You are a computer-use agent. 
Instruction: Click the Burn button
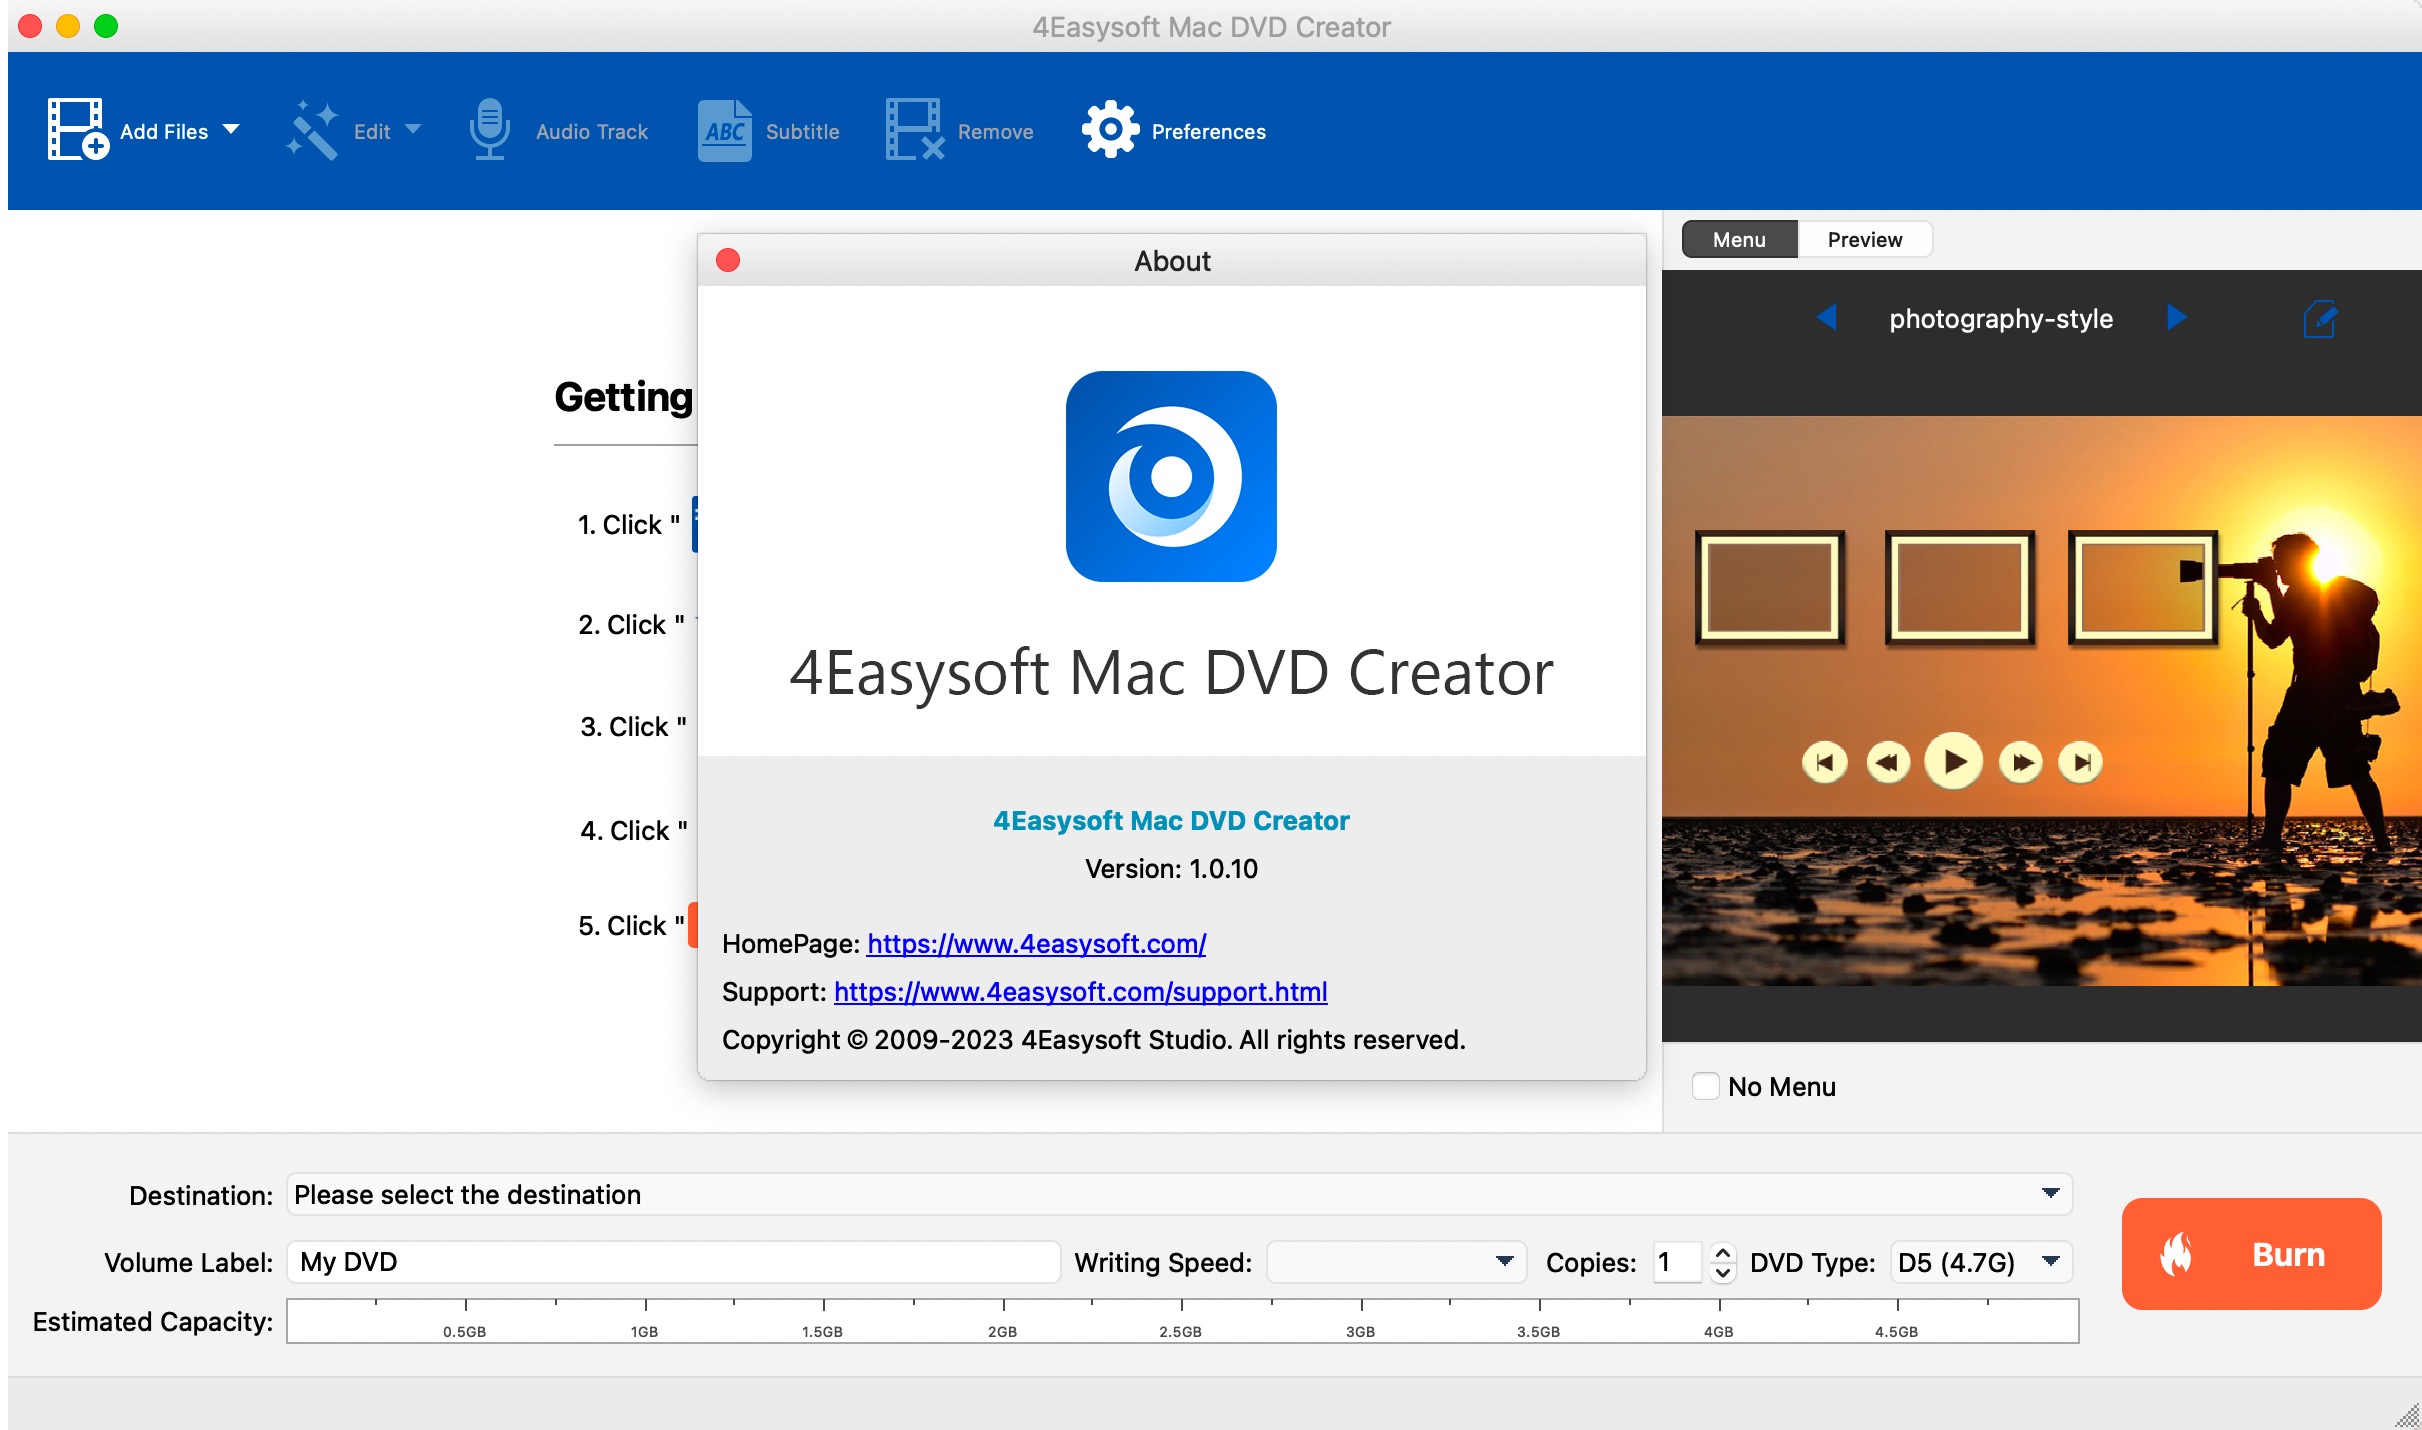2251,1254
